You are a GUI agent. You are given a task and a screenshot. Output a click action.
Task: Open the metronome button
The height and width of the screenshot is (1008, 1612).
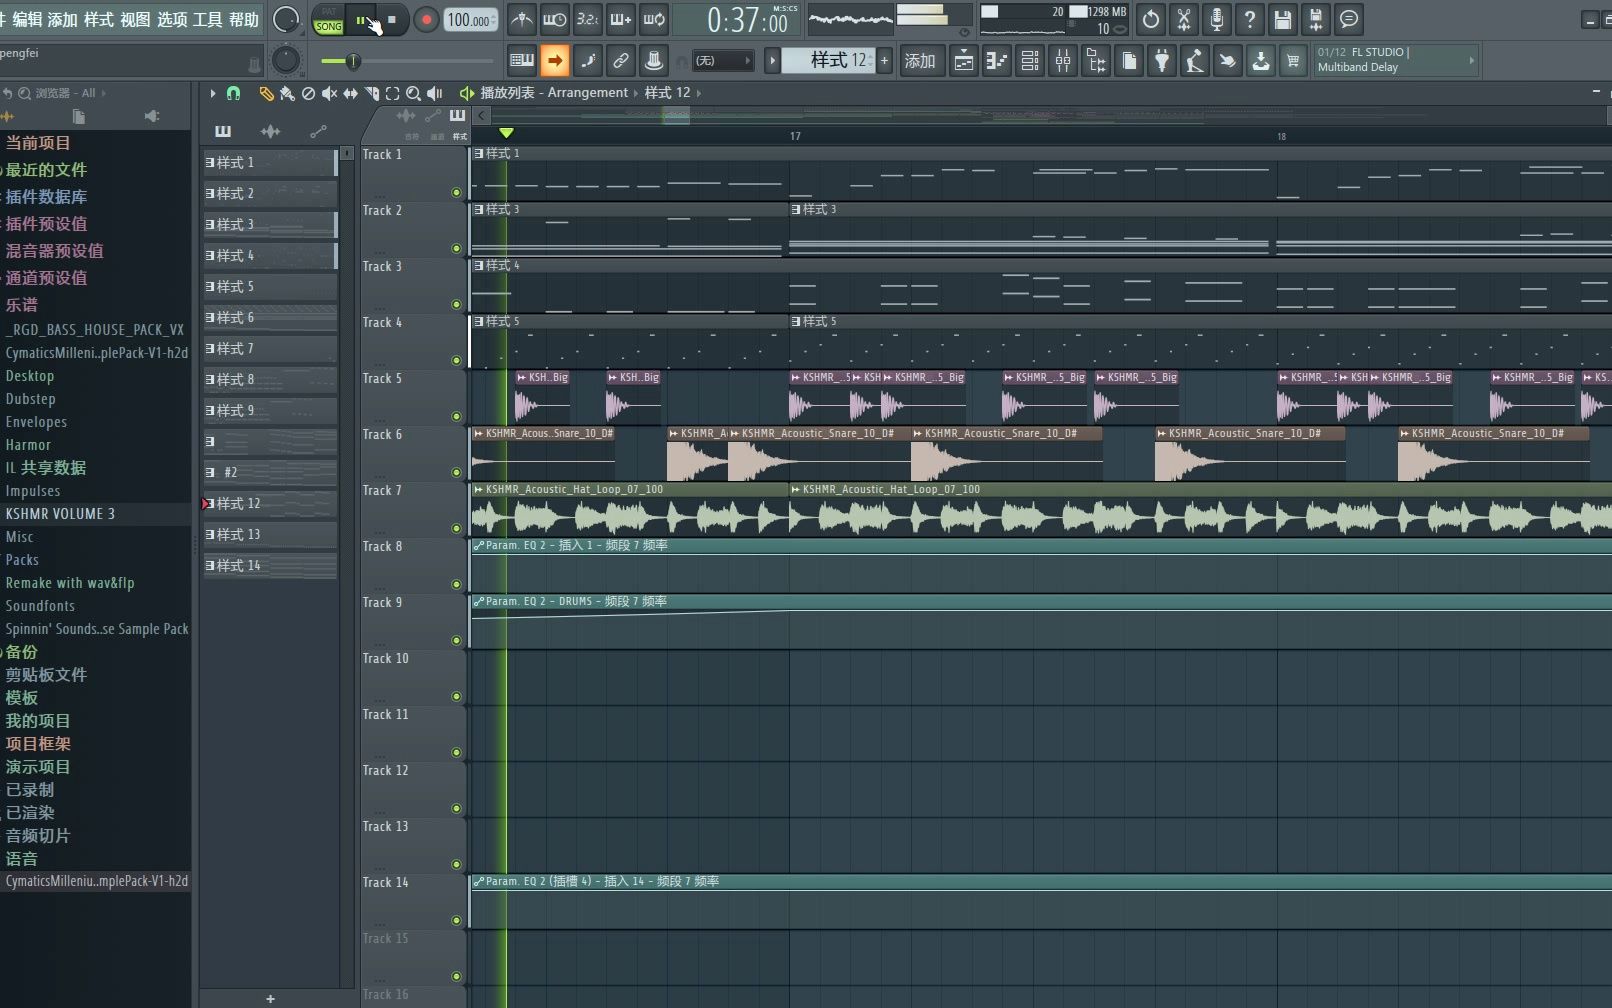(x=522, y=19)
